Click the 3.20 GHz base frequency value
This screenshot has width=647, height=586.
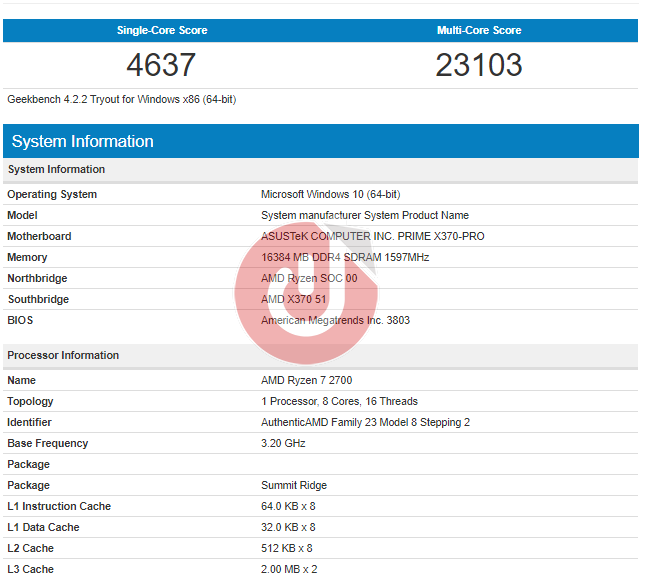(283, 443)
